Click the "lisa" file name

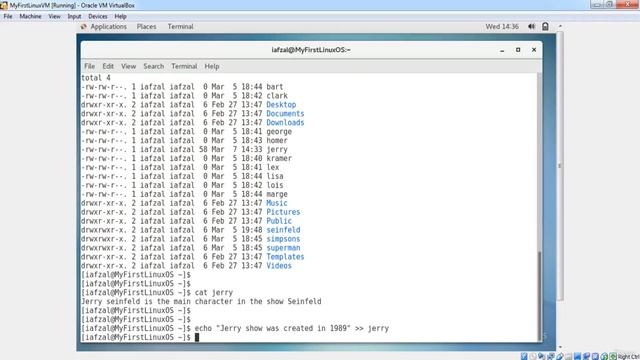pyautogui.click(x=275, y=176)
